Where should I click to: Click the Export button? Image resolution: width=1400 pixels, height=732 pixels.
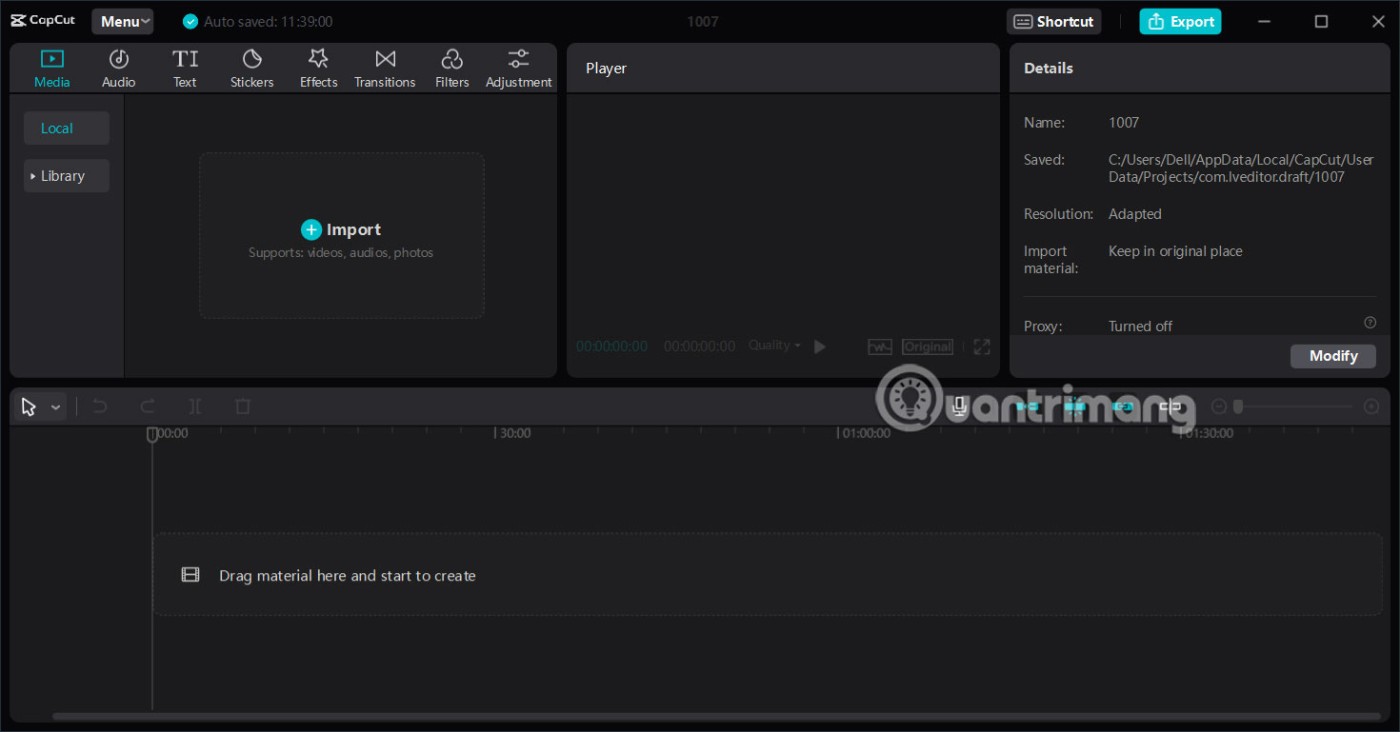click(1180, 22)
